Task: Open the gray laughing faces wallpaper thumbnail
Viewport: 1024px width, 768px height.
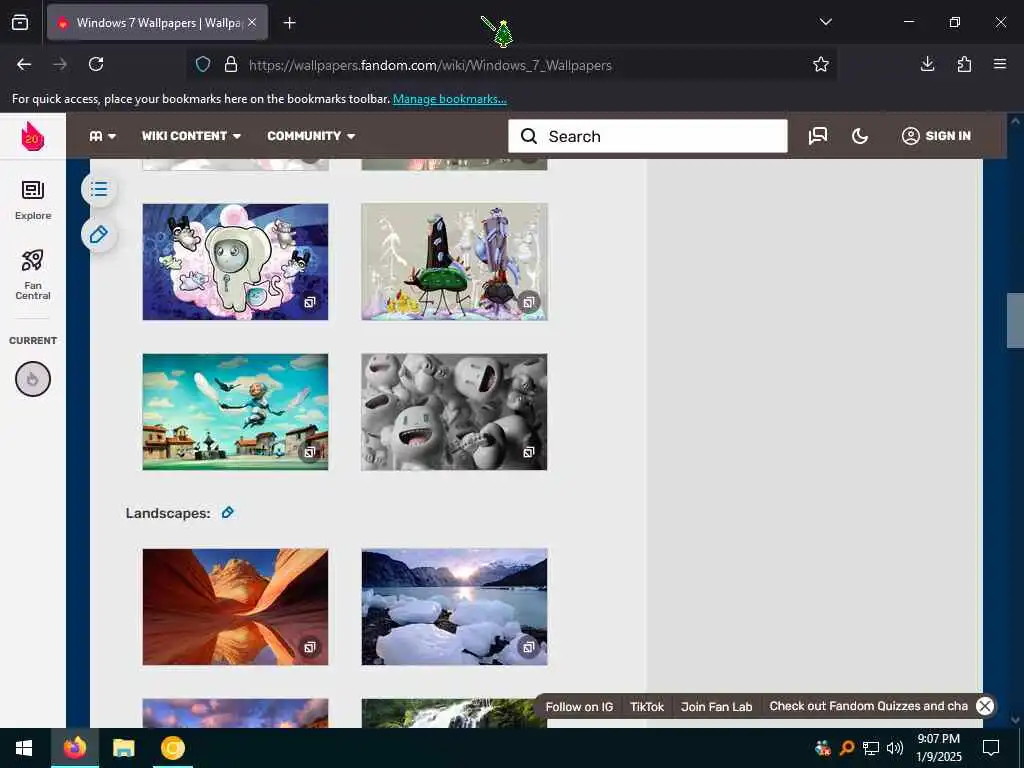Action: click(x=454, y=412)
